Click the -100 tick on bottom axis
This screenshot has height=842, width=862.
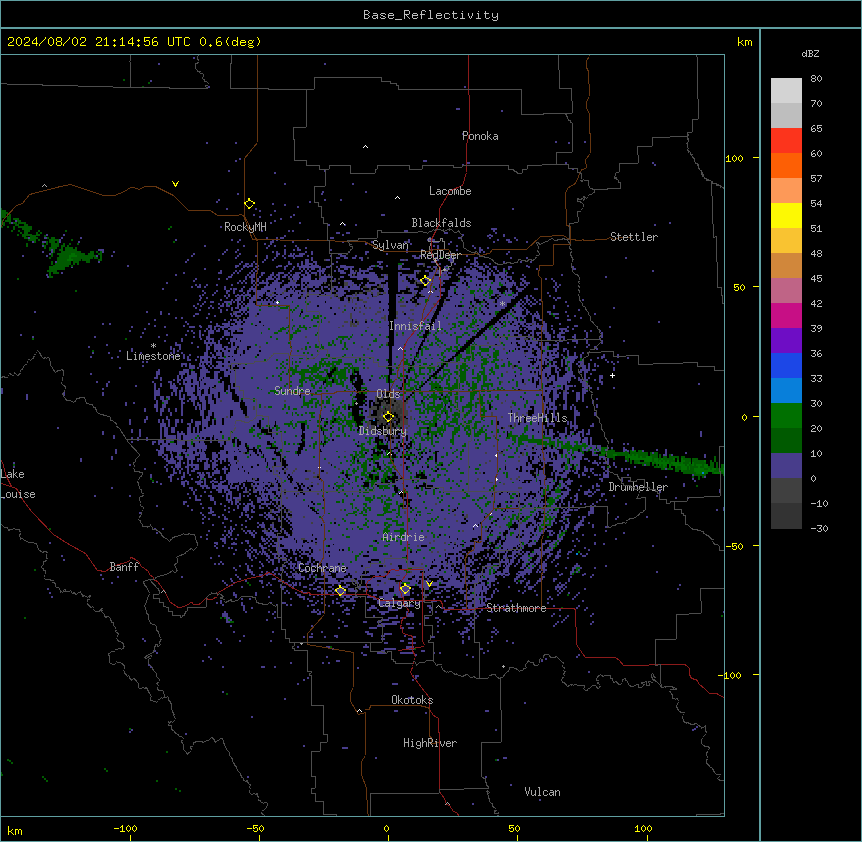tap(125, 828)
